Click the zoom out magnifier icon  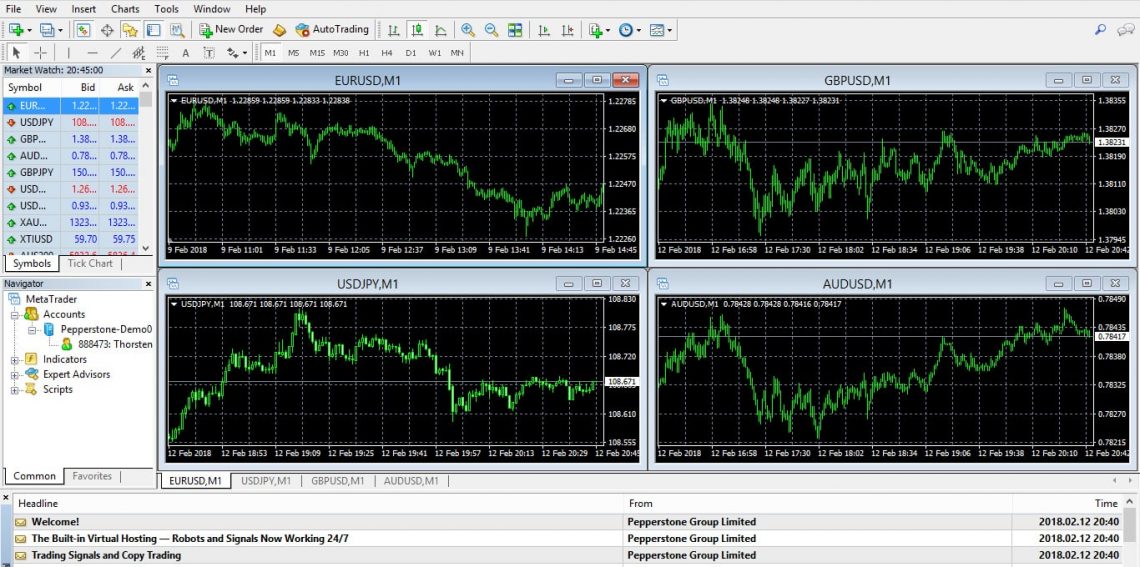coord(491,30)
